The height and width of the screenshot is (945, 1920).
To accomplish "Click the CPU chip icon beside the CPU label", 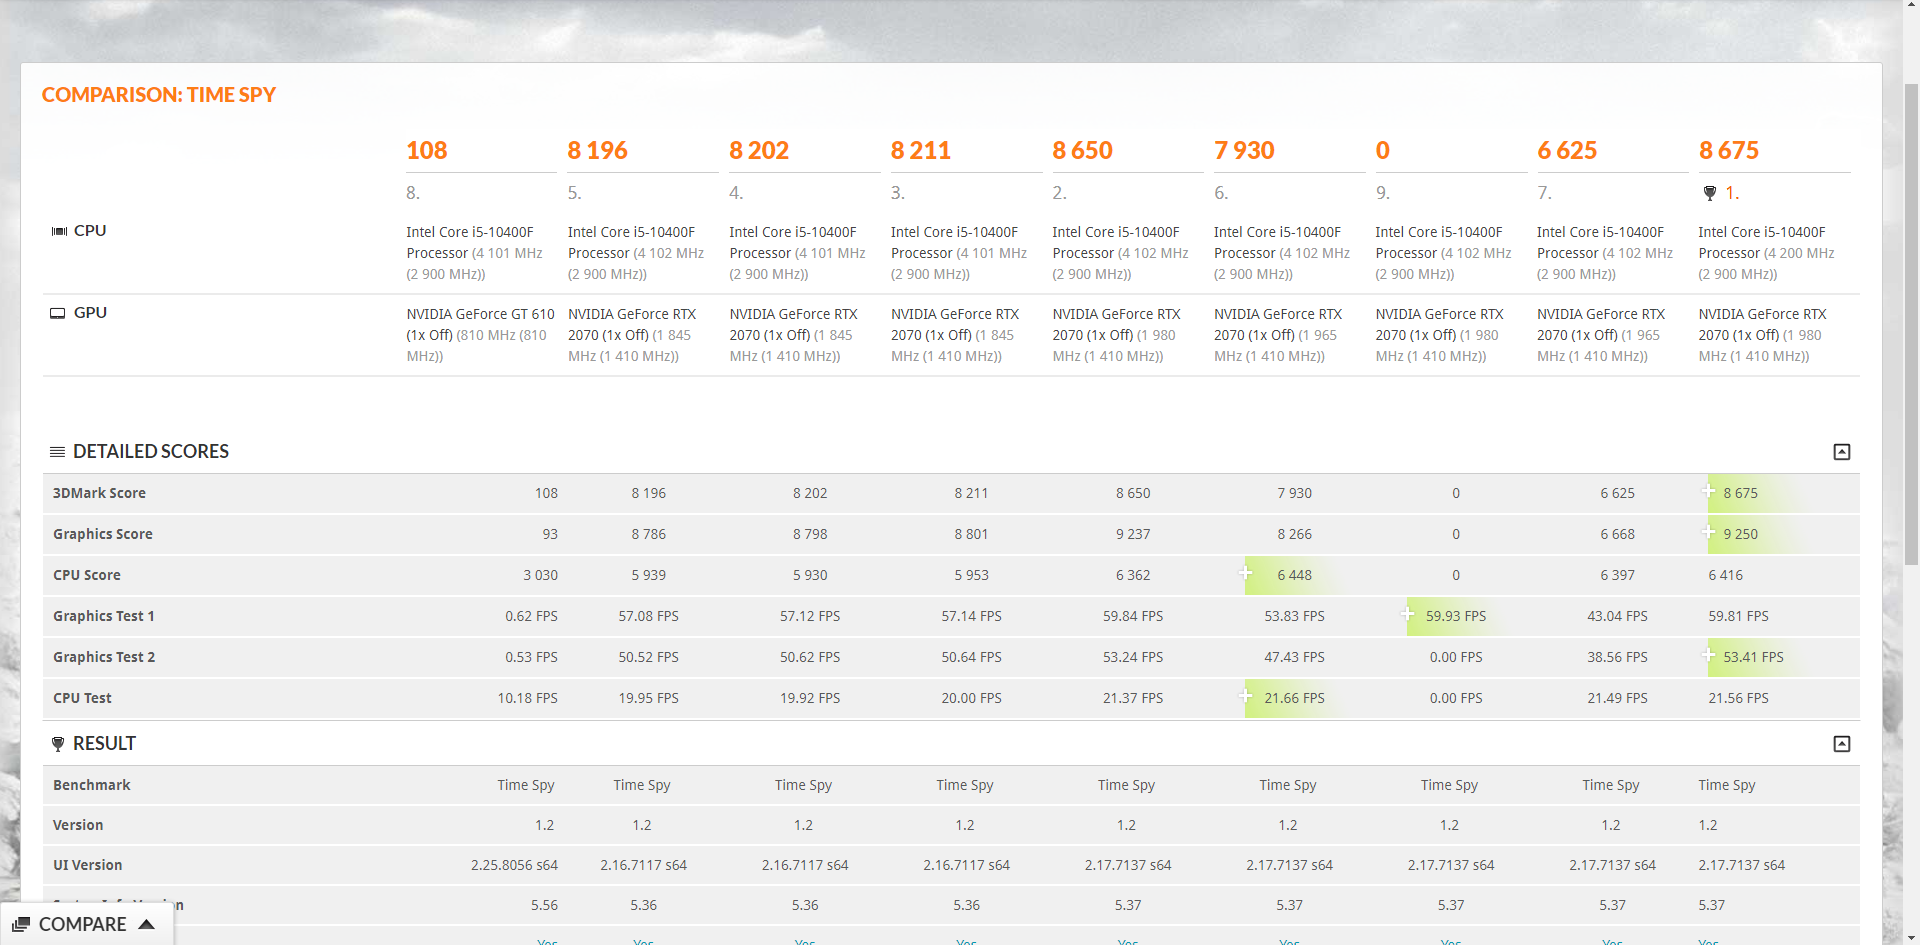I will [x=59, y=231].
